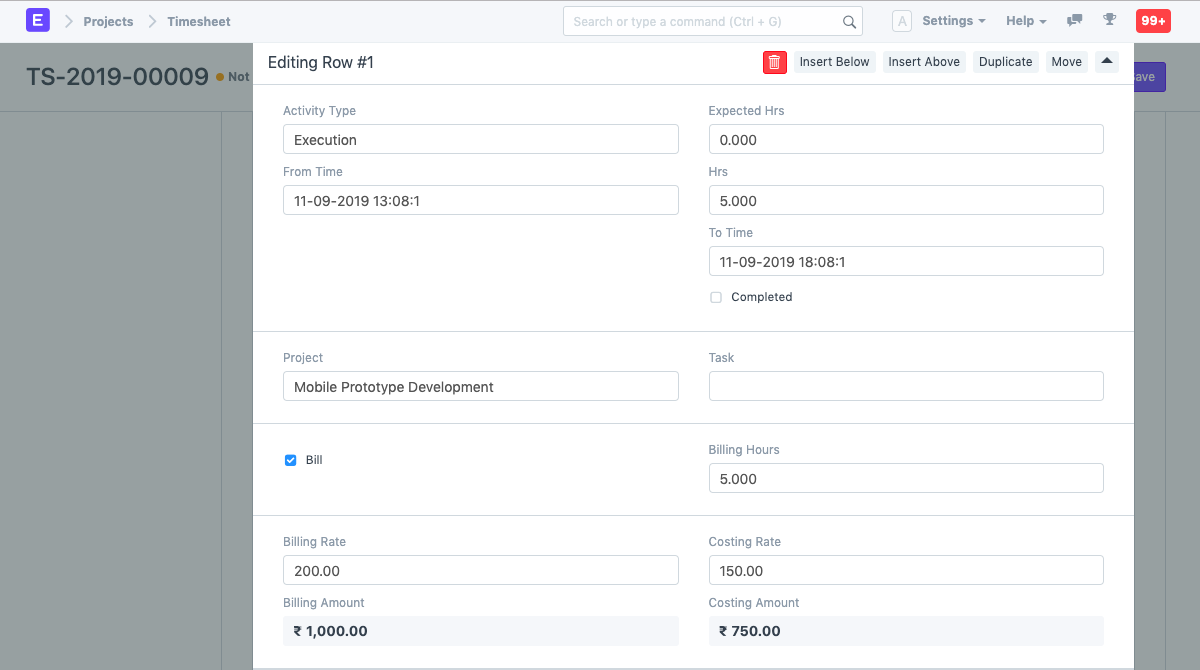Click the search magnifier icon
The width and height of the screenshot is (1200, 670).
coord(849,21)
